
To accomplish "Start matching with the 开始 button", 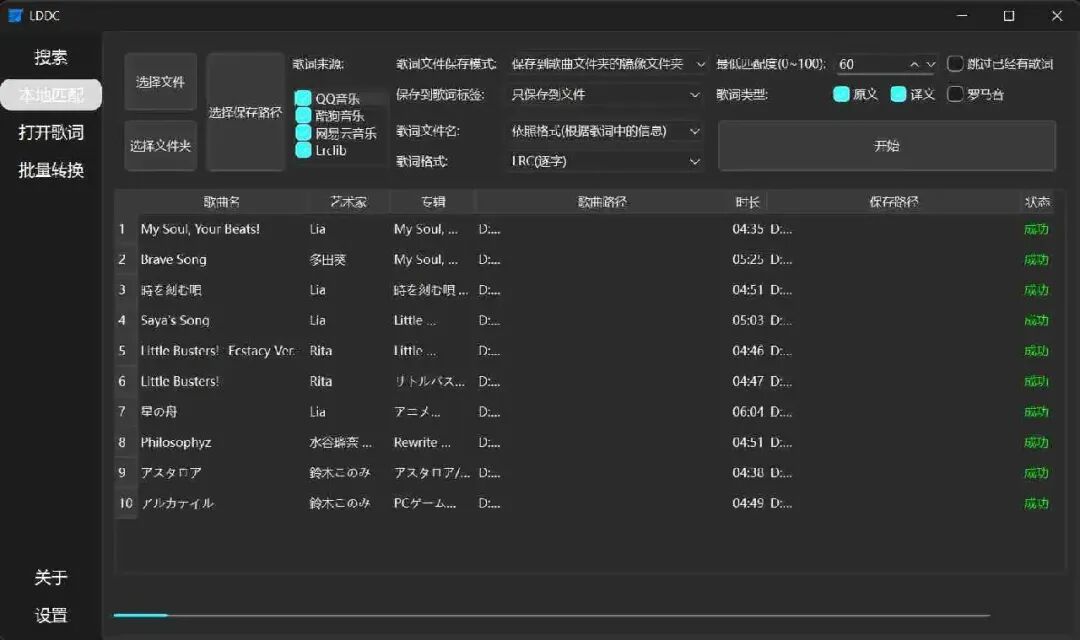I will click(886, 146).
